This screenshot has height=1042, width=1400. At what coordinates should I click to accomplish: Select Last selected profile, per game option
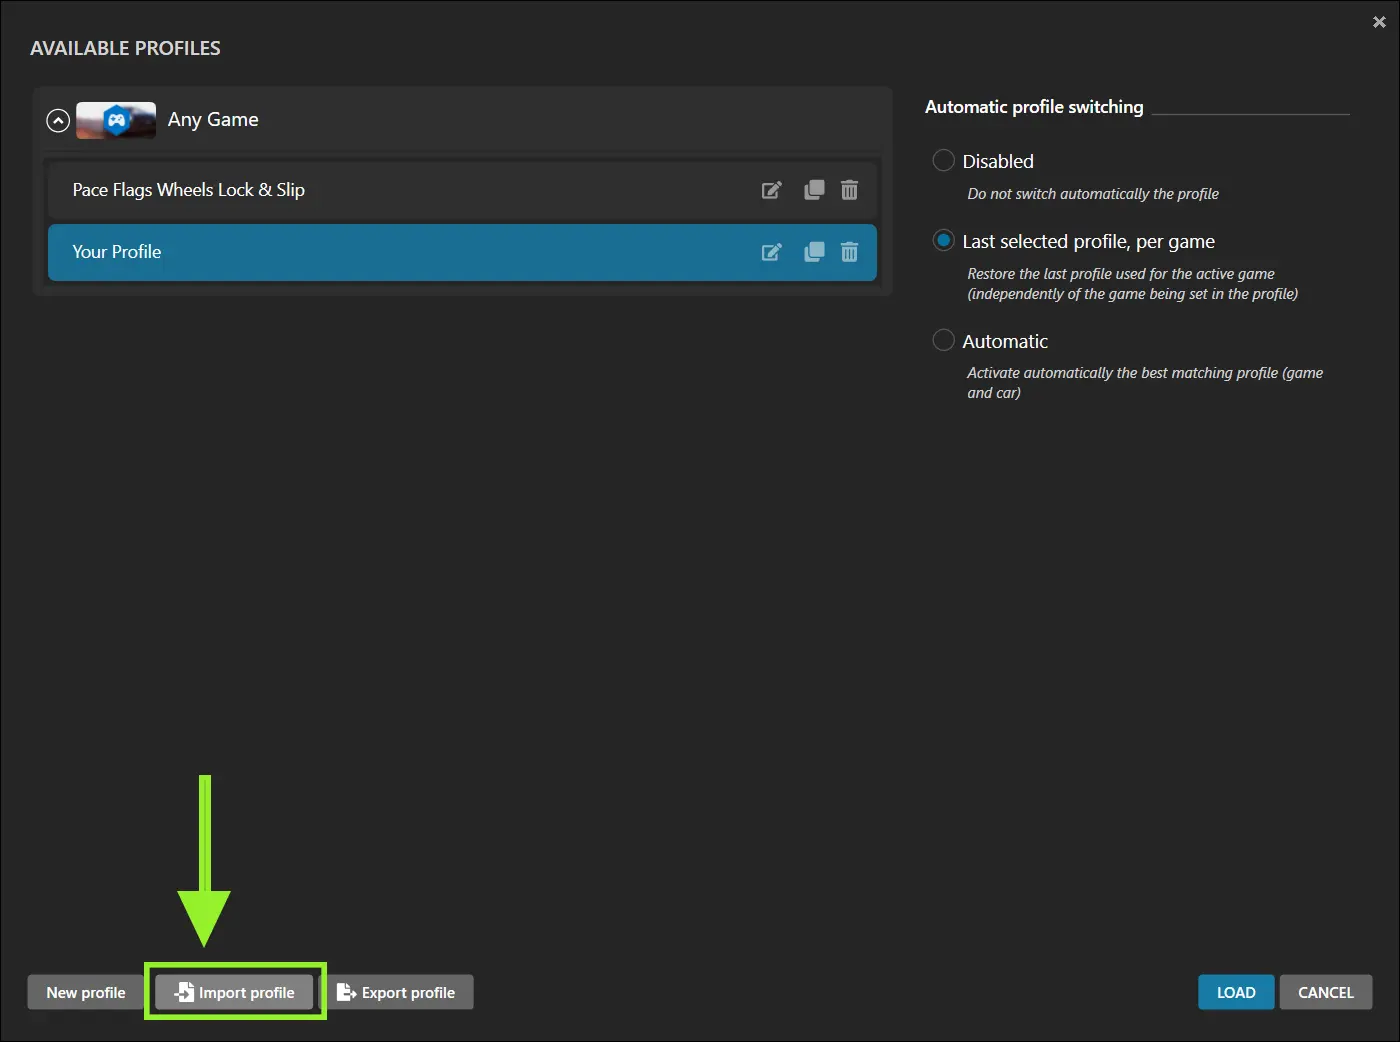pos(943,240)
